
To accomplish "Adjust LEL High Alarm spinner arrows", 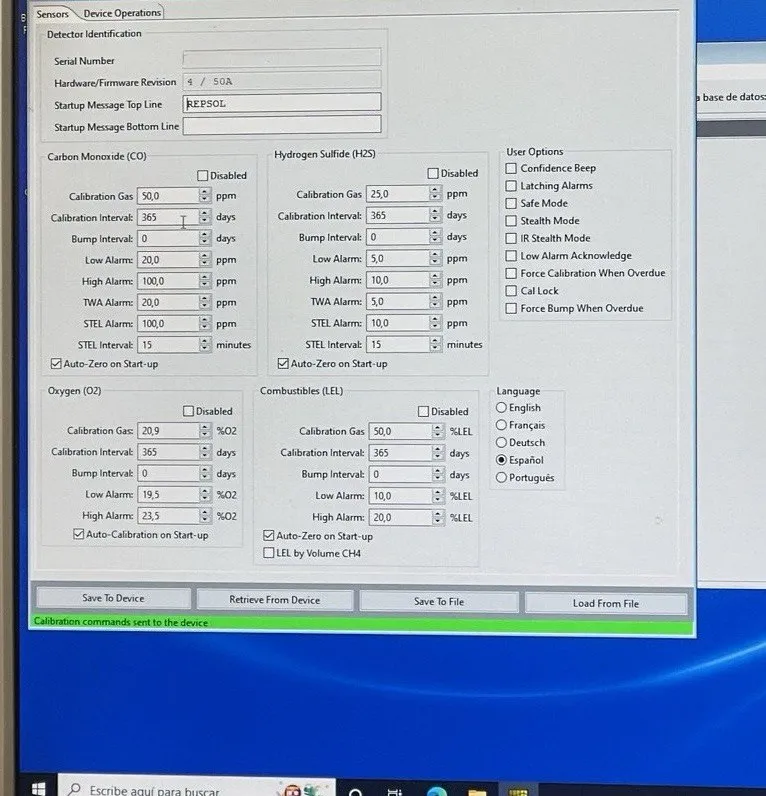I will [438, 517].
